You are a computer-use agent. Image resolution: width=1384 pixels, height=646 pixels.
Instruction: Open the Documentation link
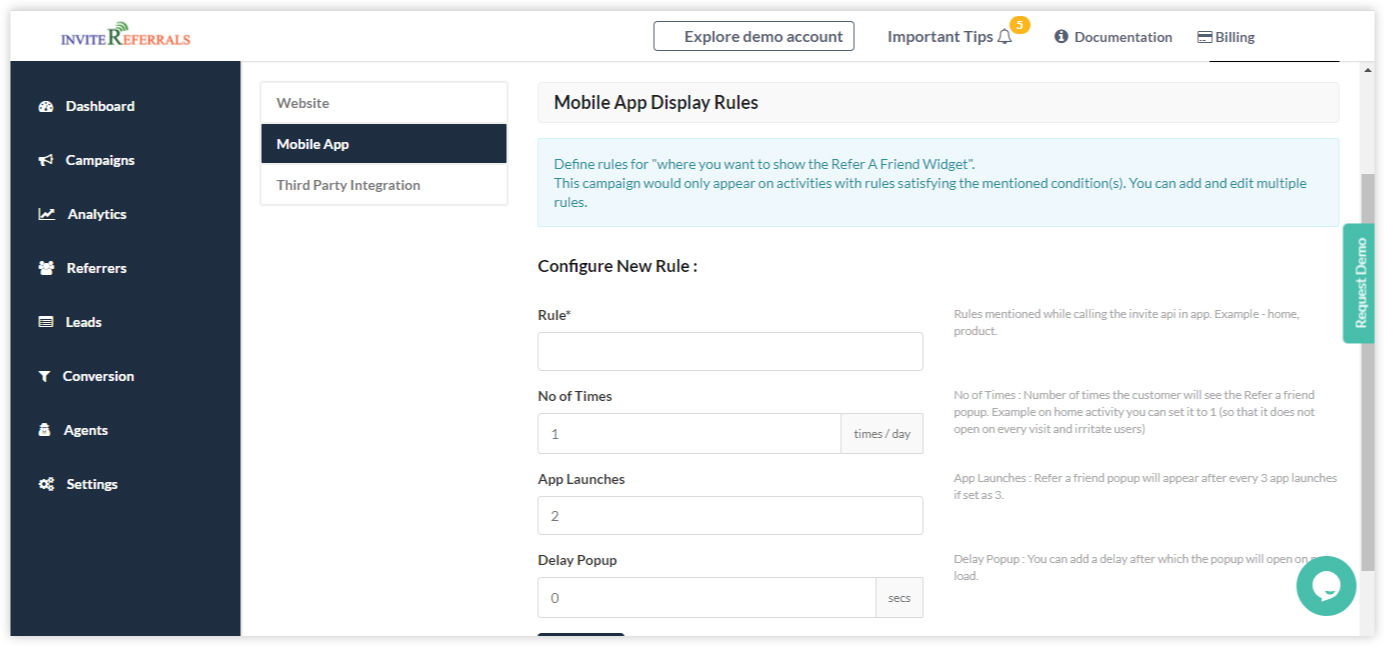[x=1123, y=37]
